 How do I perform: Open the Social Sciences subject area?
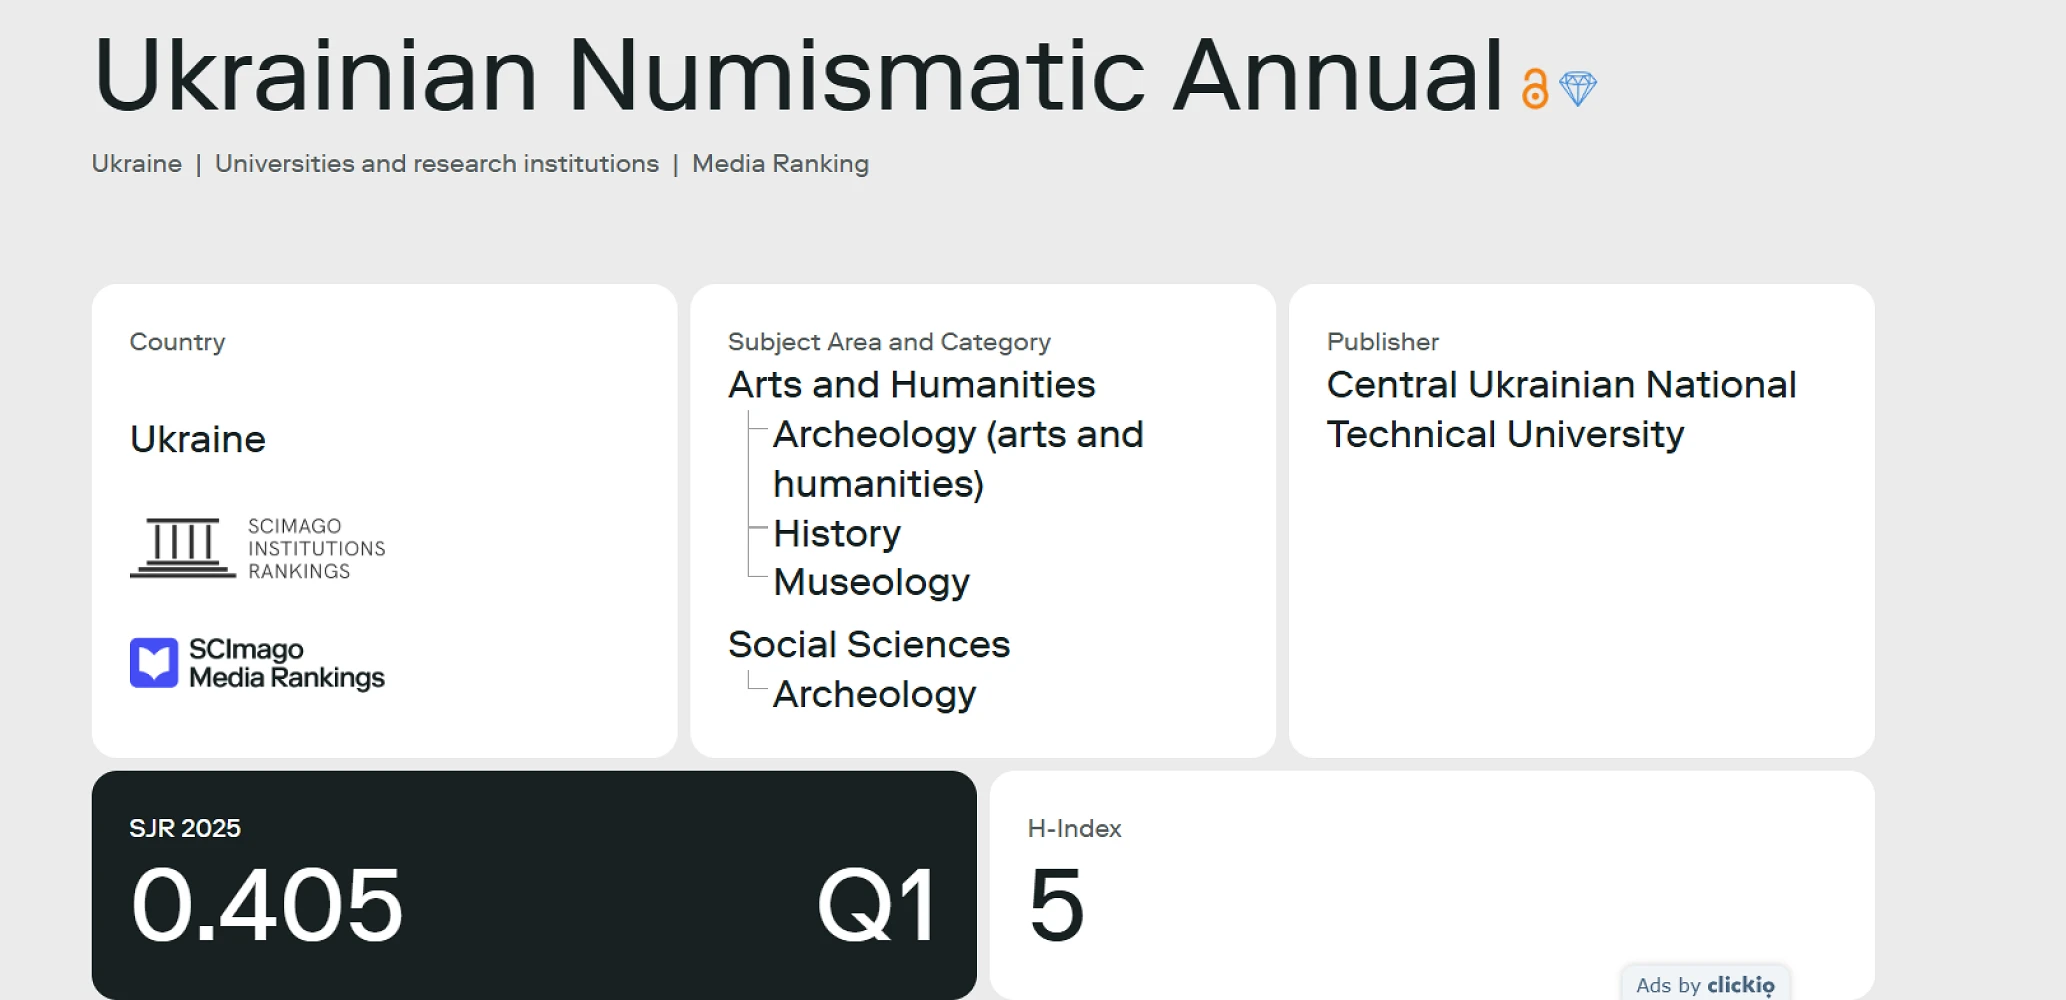pyautogui.click(x=868, y=645)
